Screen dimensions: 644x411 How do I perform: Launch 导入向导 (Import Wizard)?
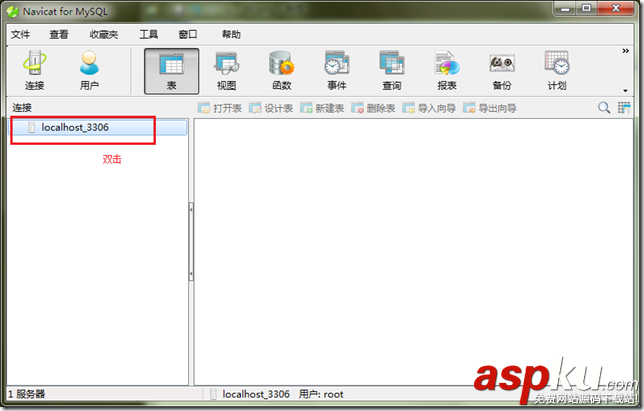tap(429, 108)
